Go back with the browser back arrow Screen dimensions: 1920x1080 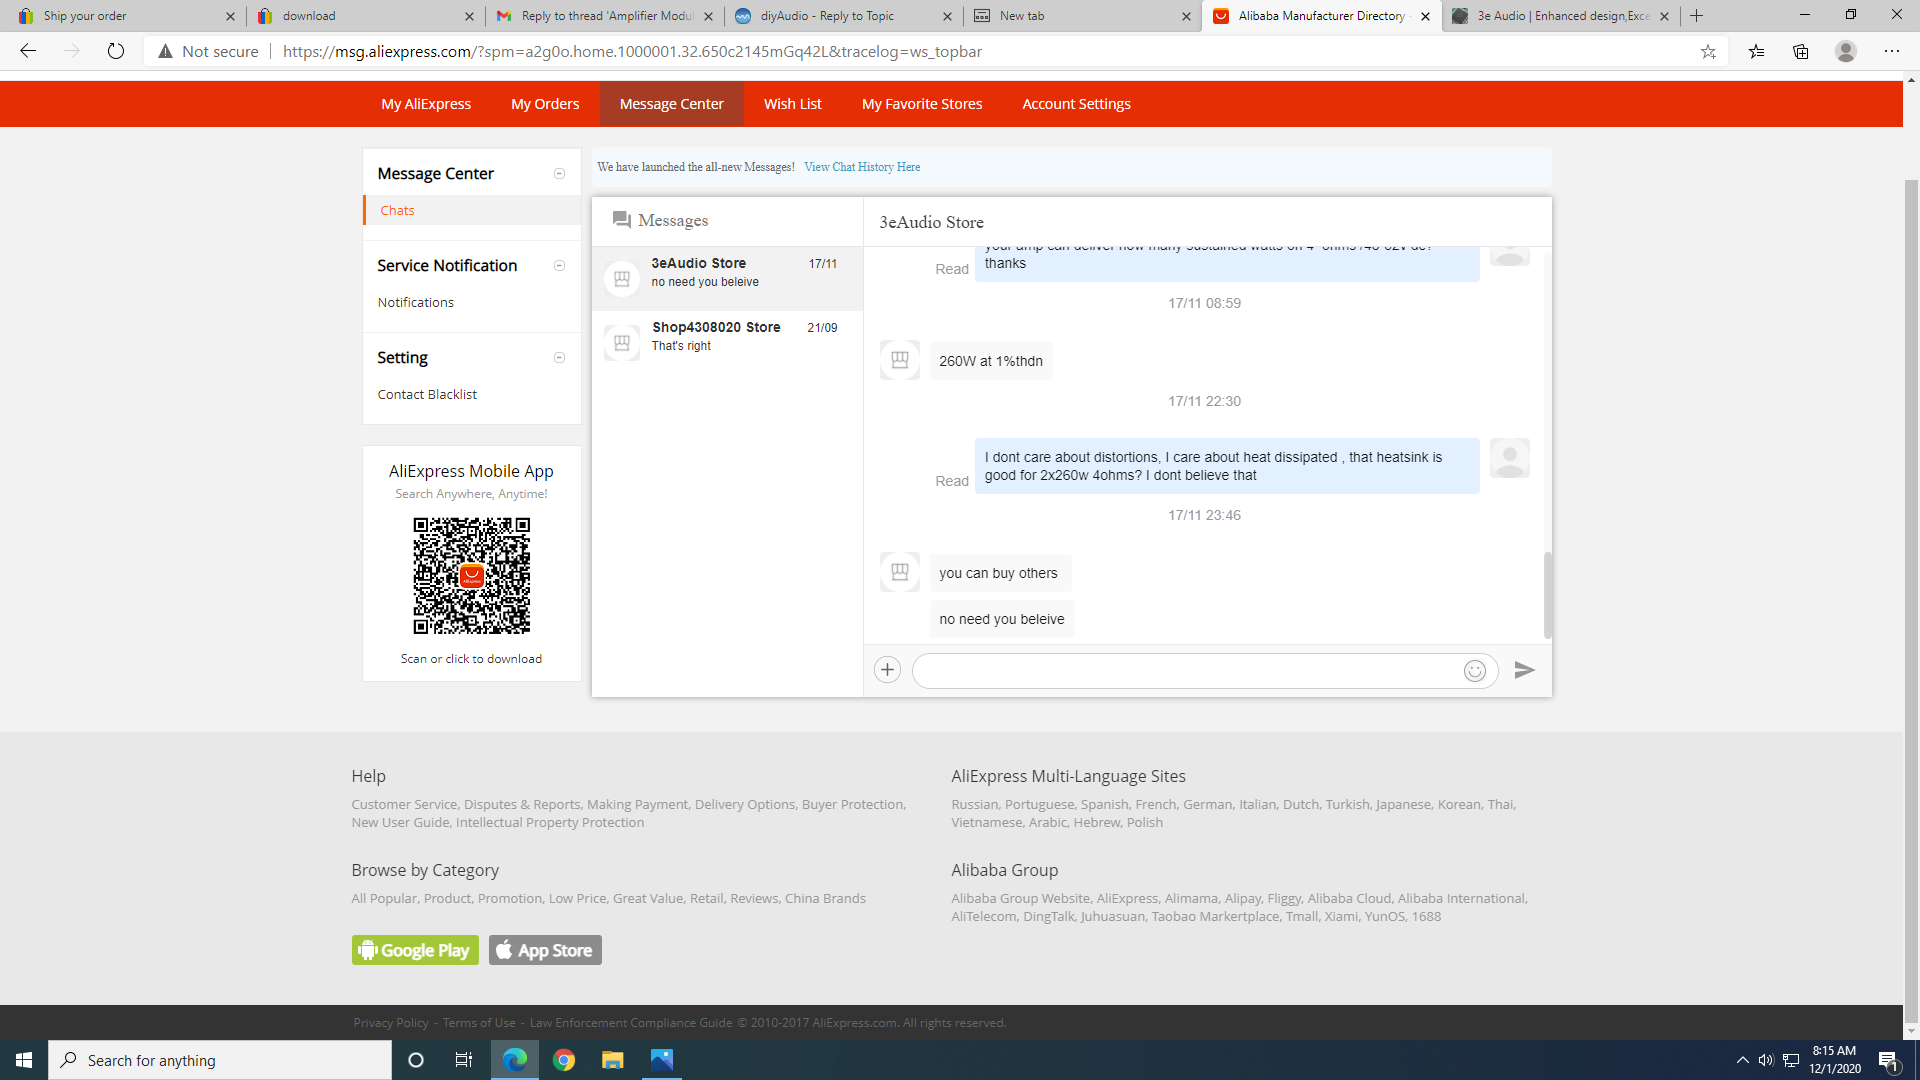pos(28,51)
